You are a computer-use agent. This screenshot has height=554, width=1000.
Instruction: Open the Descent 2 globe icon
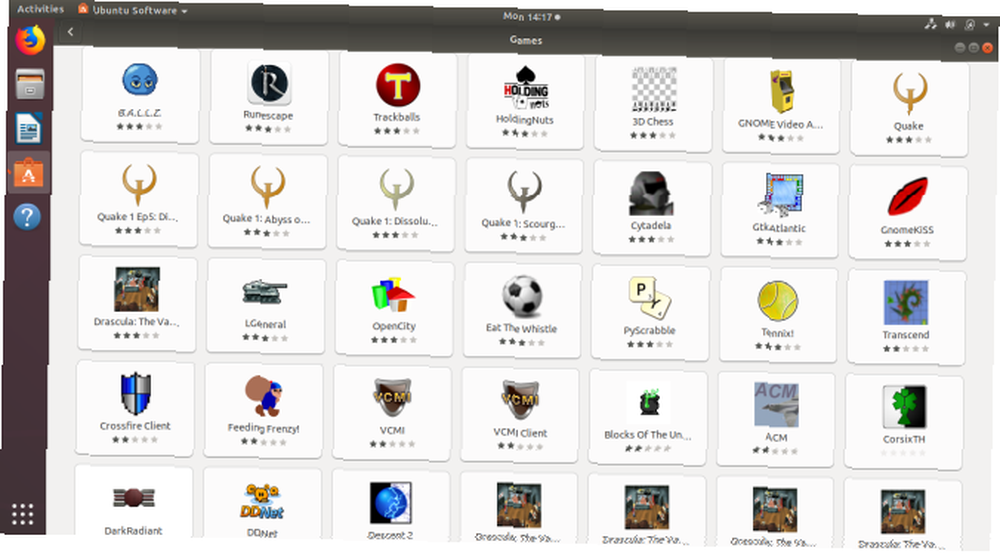391,502
